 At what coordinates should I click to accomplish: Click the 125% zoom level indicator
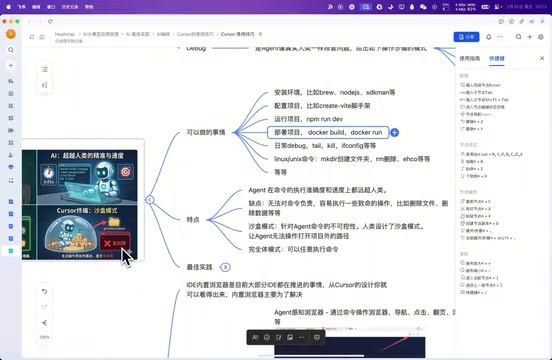[44, 337]
